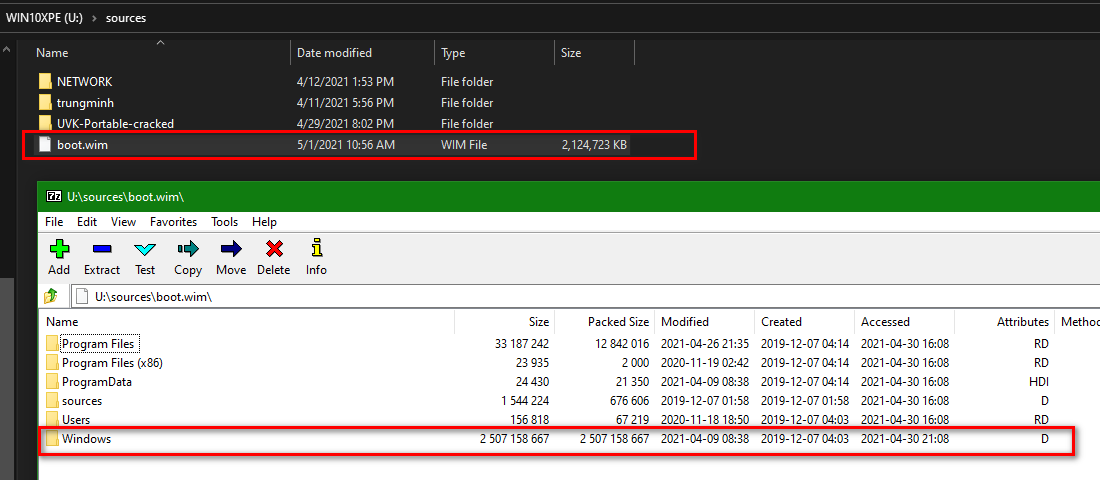Click the sources breadcrumb in Explorer
Viewport: 1100px width, 480px height.
click(x=126, y=18)
